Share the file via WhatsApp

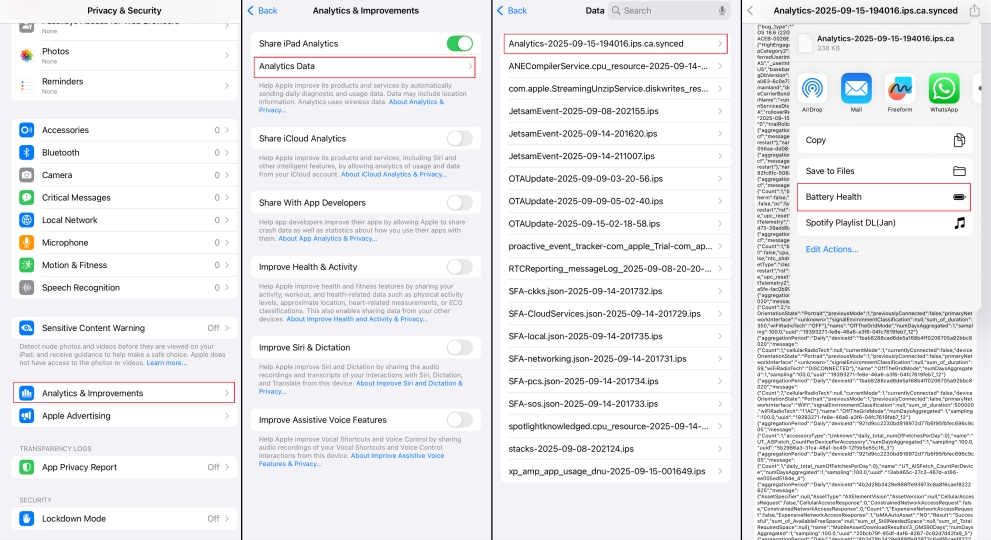tap(944, 89)
